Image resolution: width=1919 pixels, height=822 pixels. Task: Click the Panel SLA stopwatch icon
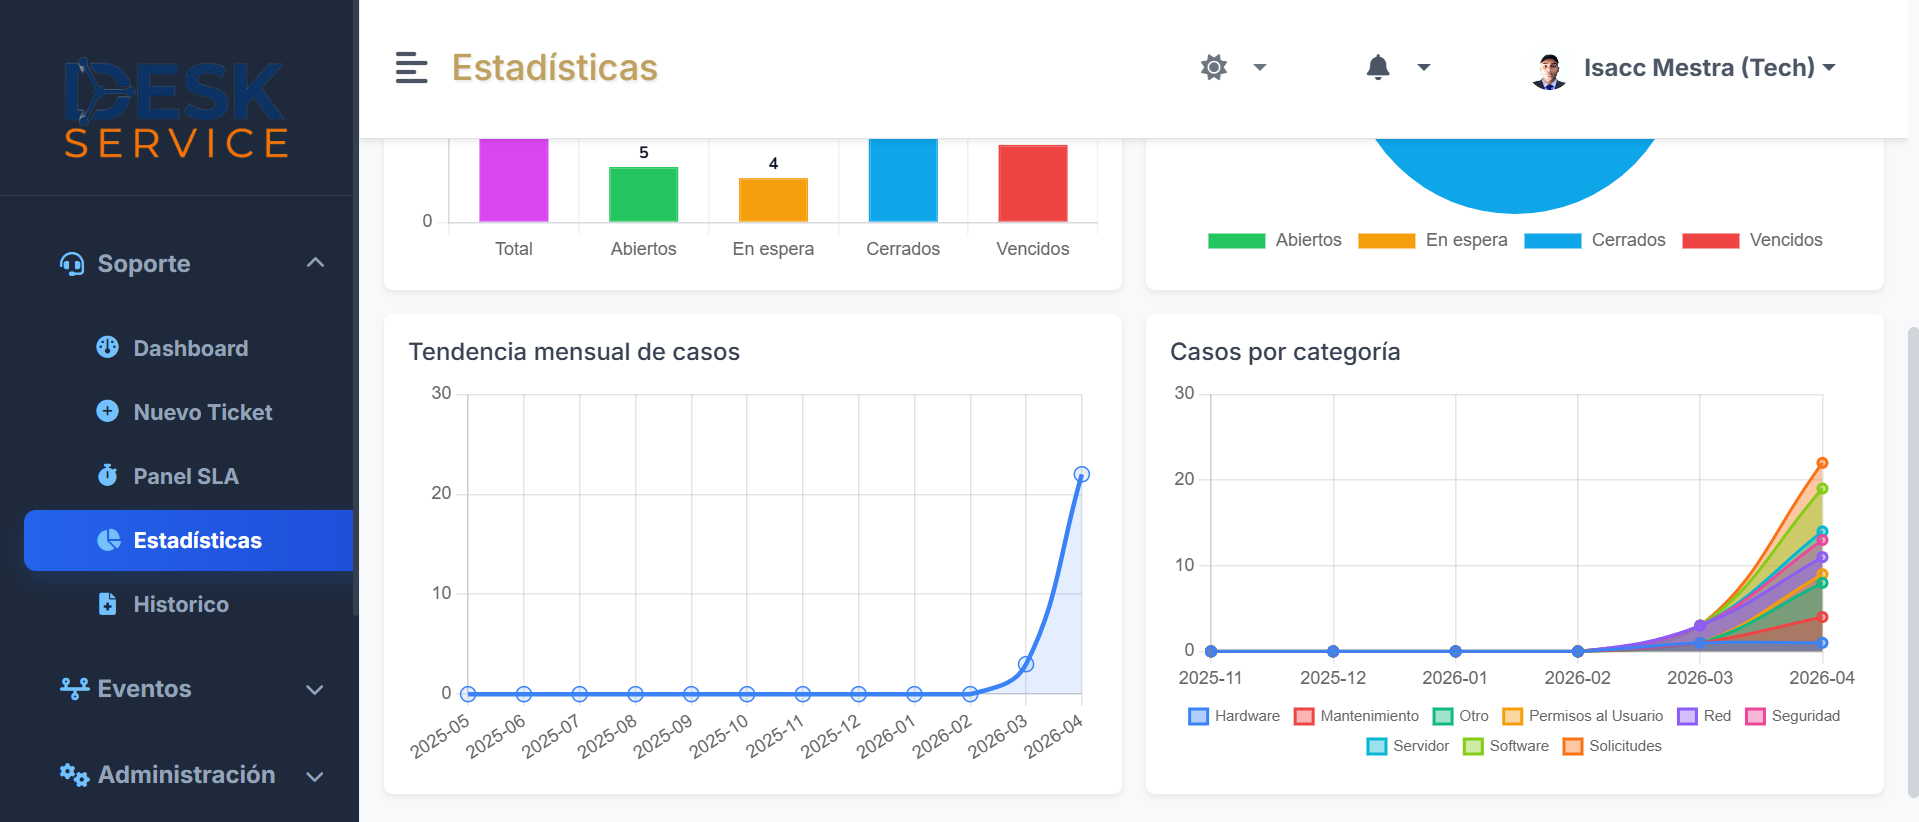pos(107,475)
